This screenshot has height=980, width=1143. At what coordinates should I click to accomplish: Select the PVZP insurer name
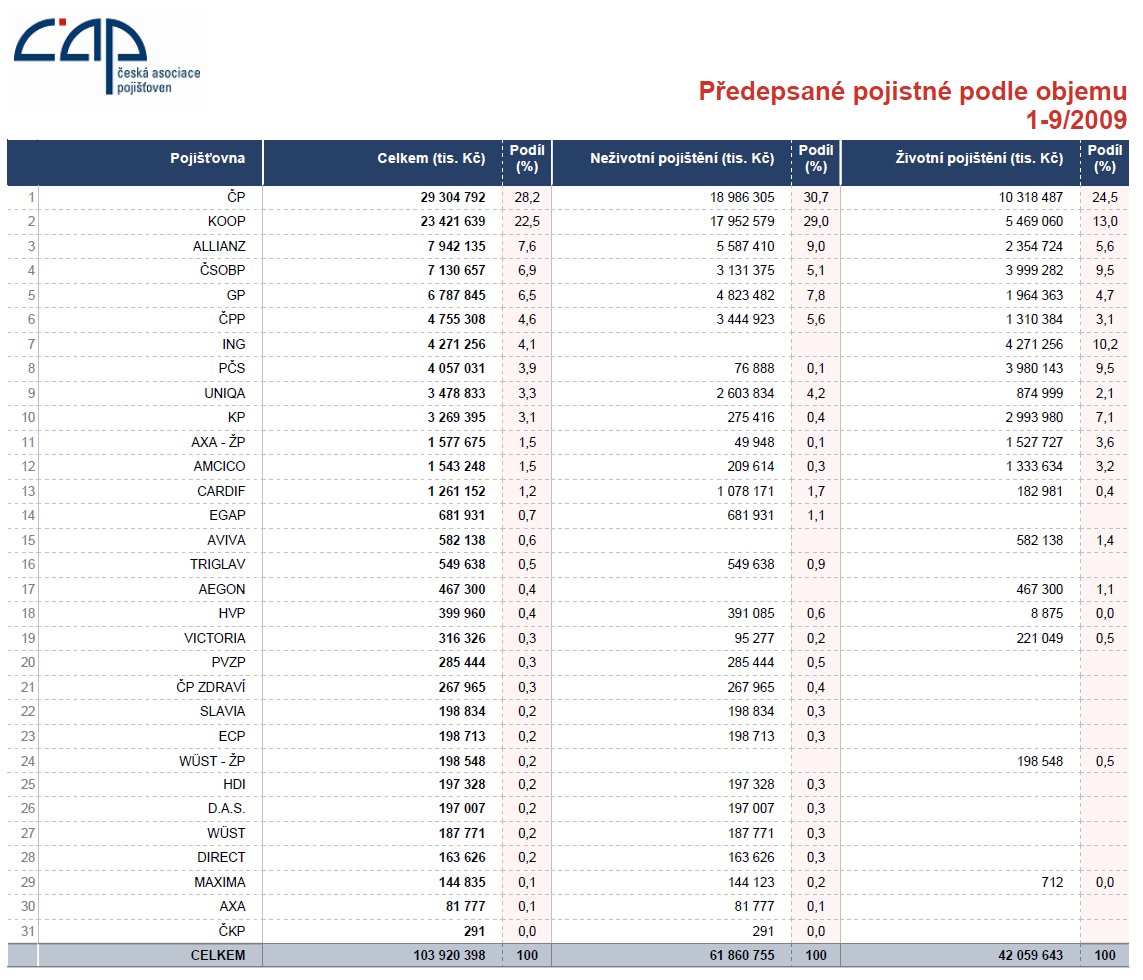click(x=228, y=662)
